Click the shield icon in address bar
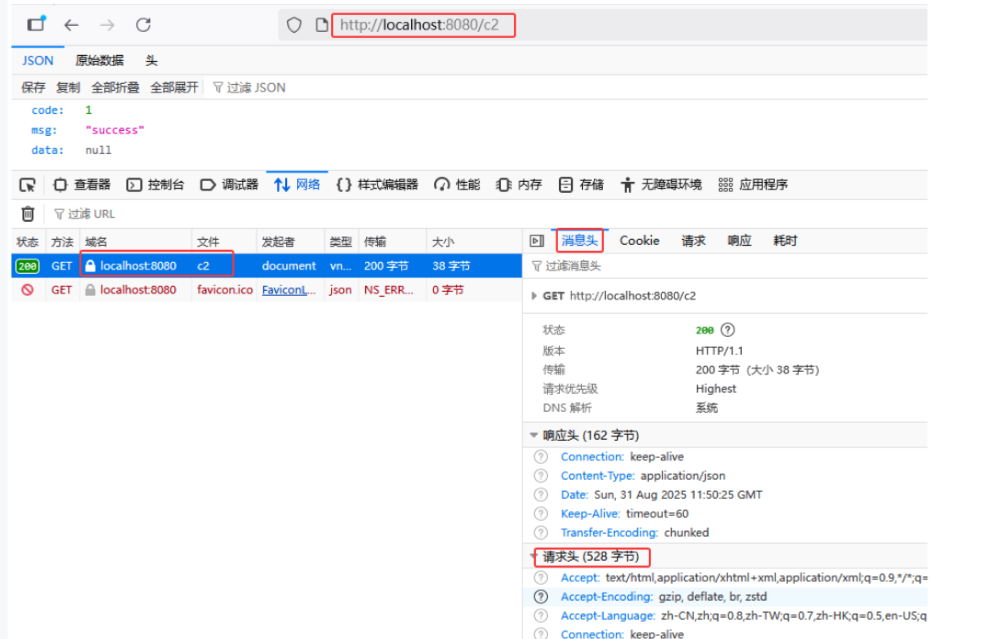Image resolution: width=988 pixels, height=639 pixels. pyautogui.click(x=294, y=25)
